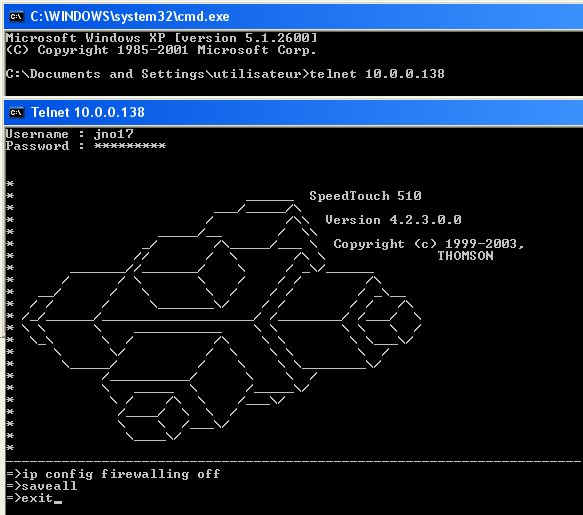Click the 'Username' label in the Telnet window
583x515 pixels.
(x=37, y=134)
